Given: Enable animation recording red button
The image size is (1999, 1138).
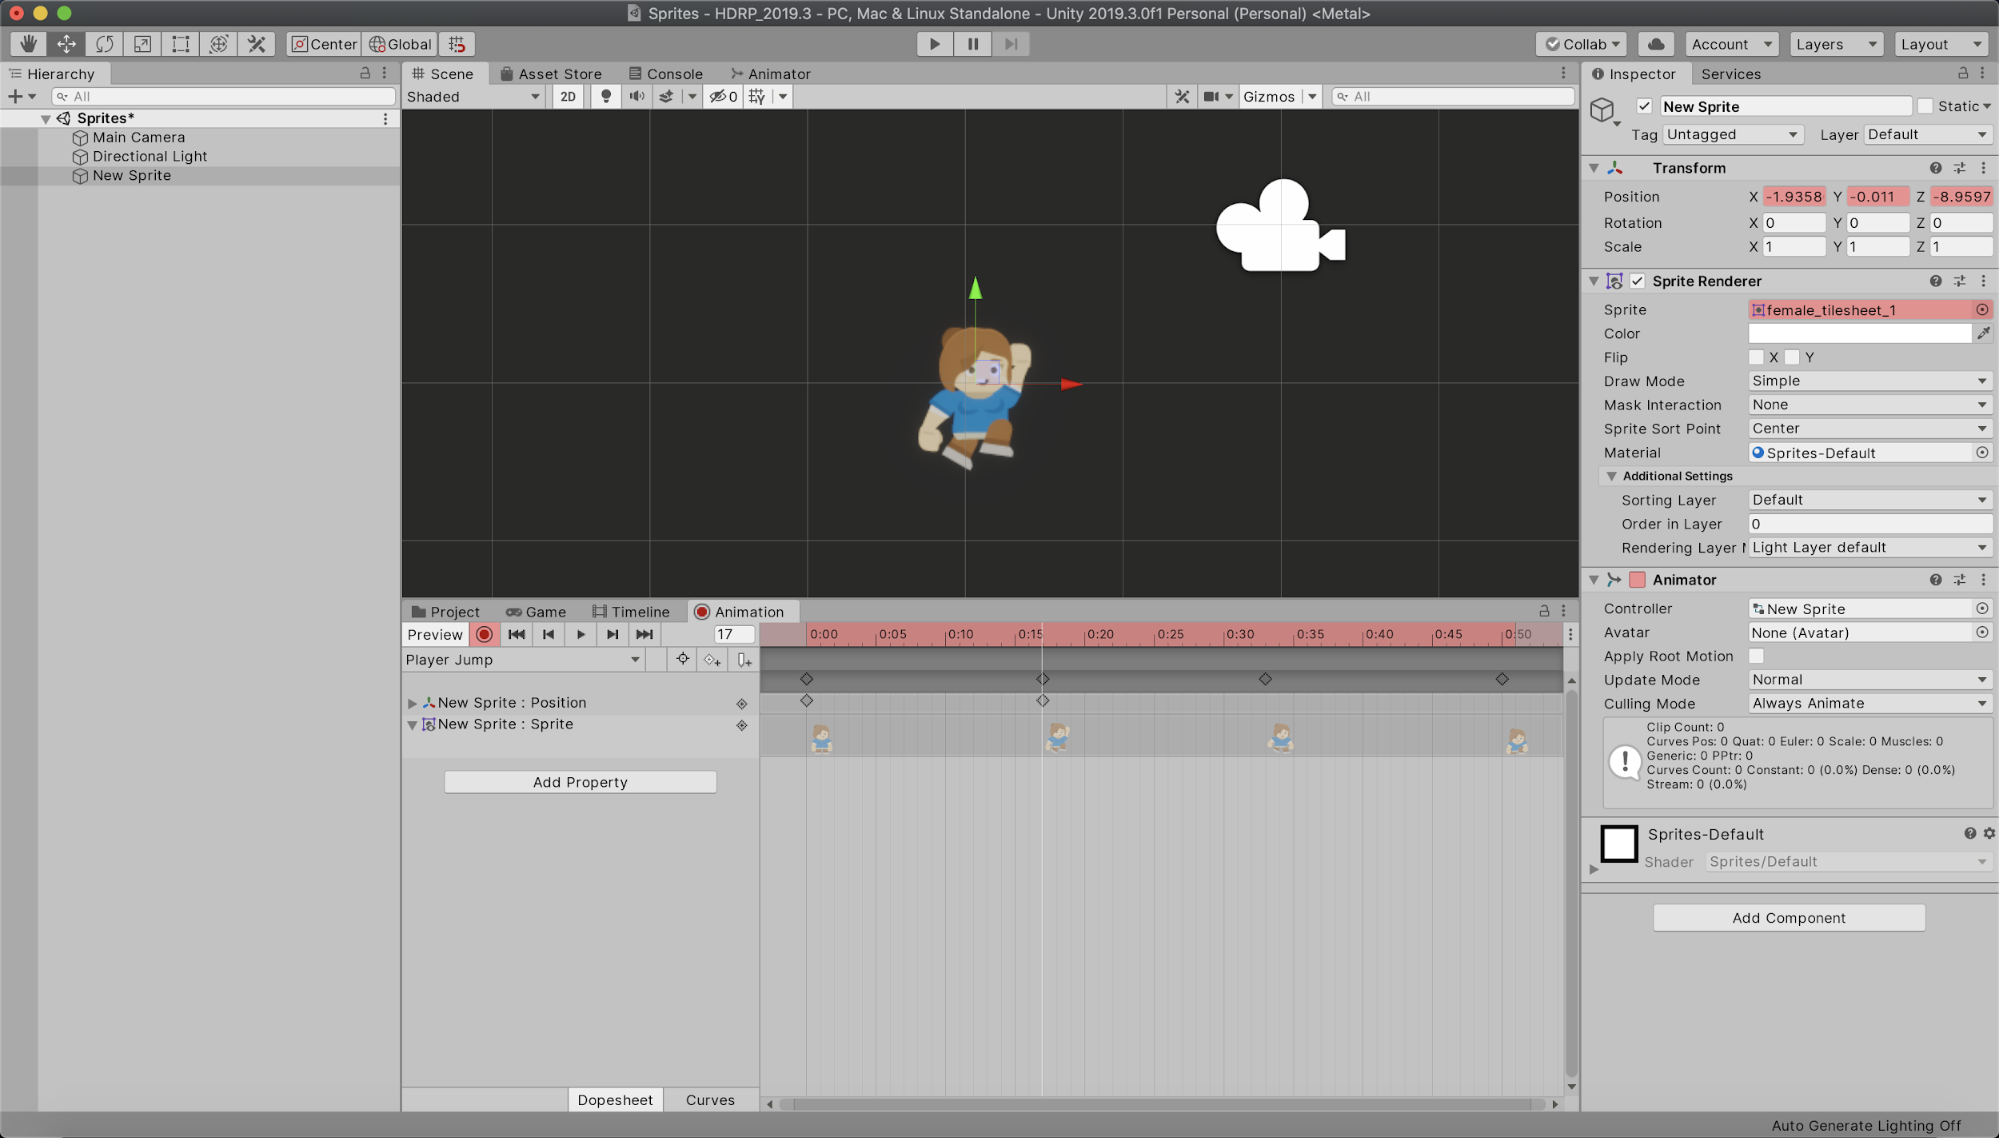Looking at the screenshot, I should point(484,634).
